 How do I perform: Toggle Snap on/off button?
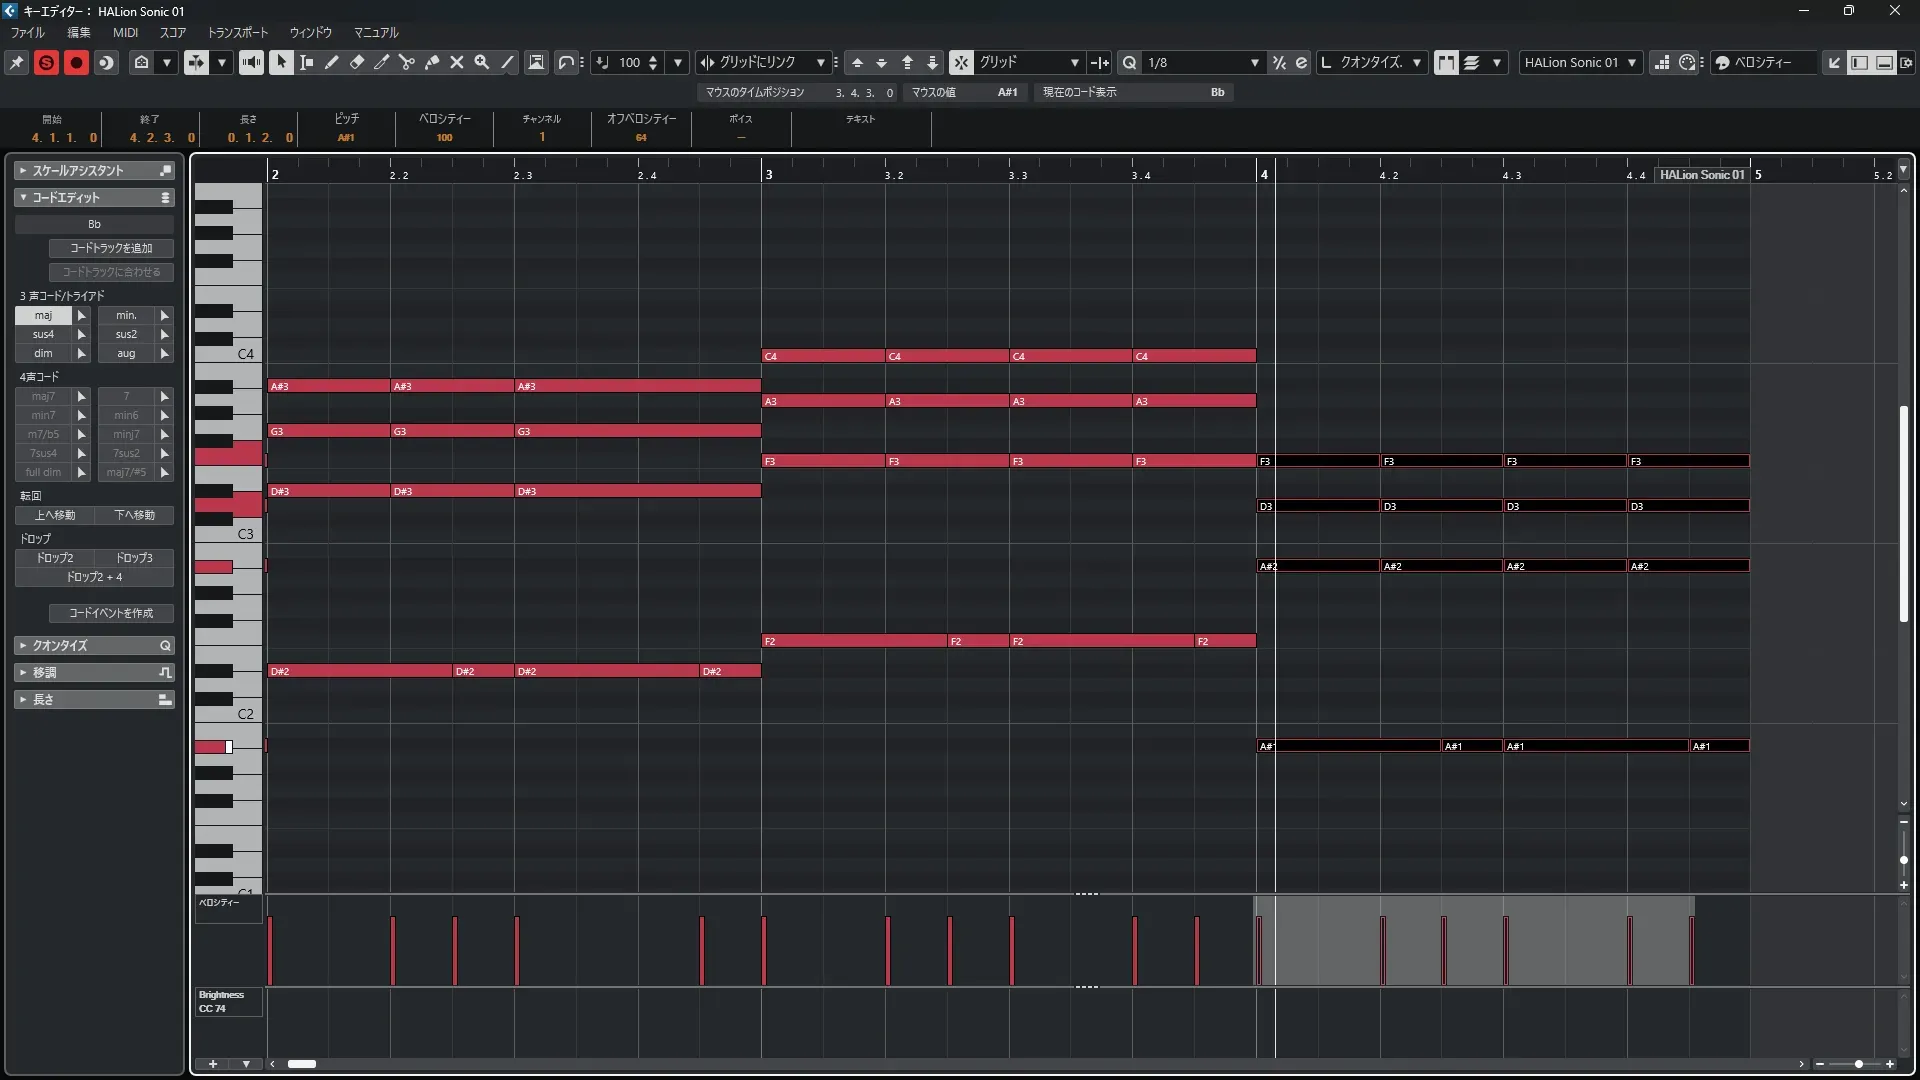click(x=960, y=62)
